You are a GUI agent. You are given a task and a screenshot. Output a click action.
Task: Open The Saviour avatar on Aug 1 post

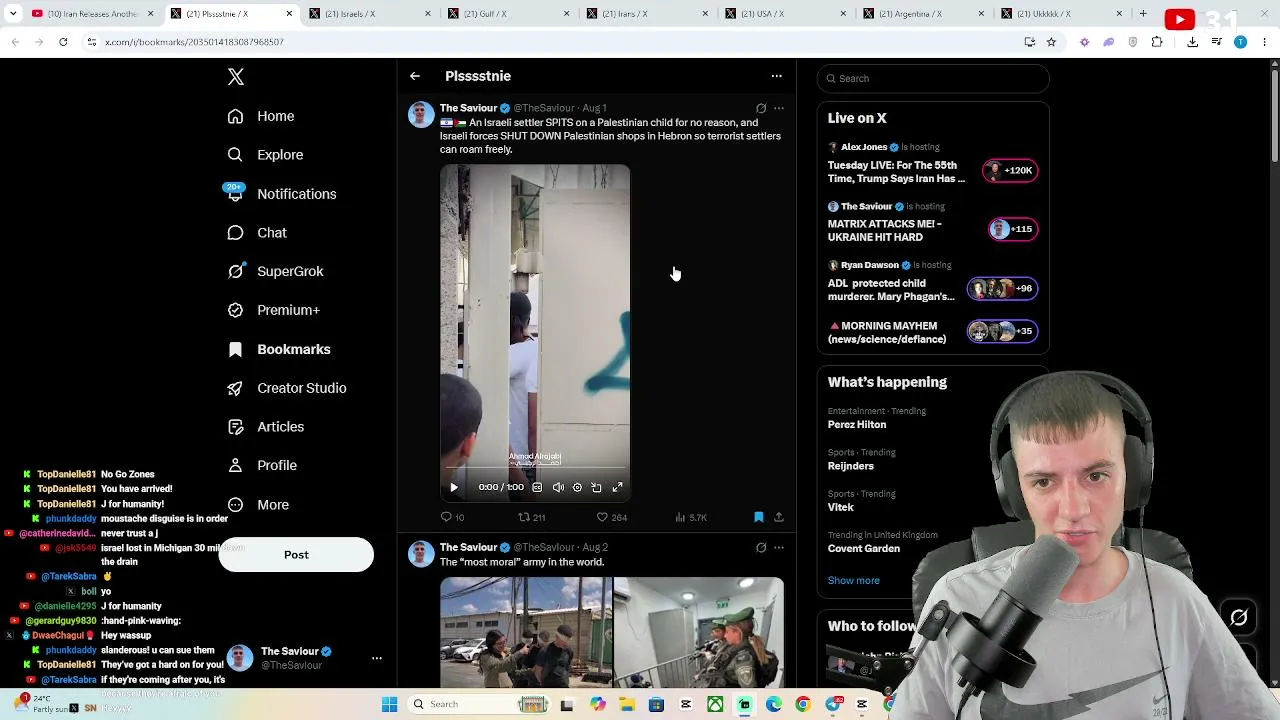421,114
